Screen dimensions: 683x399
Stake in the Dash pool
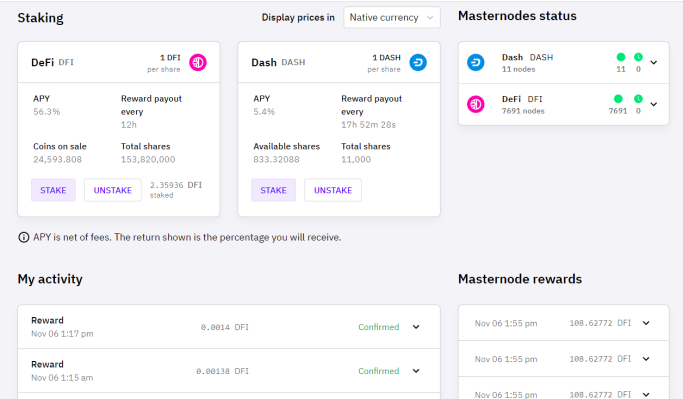(x=273, y=190)
